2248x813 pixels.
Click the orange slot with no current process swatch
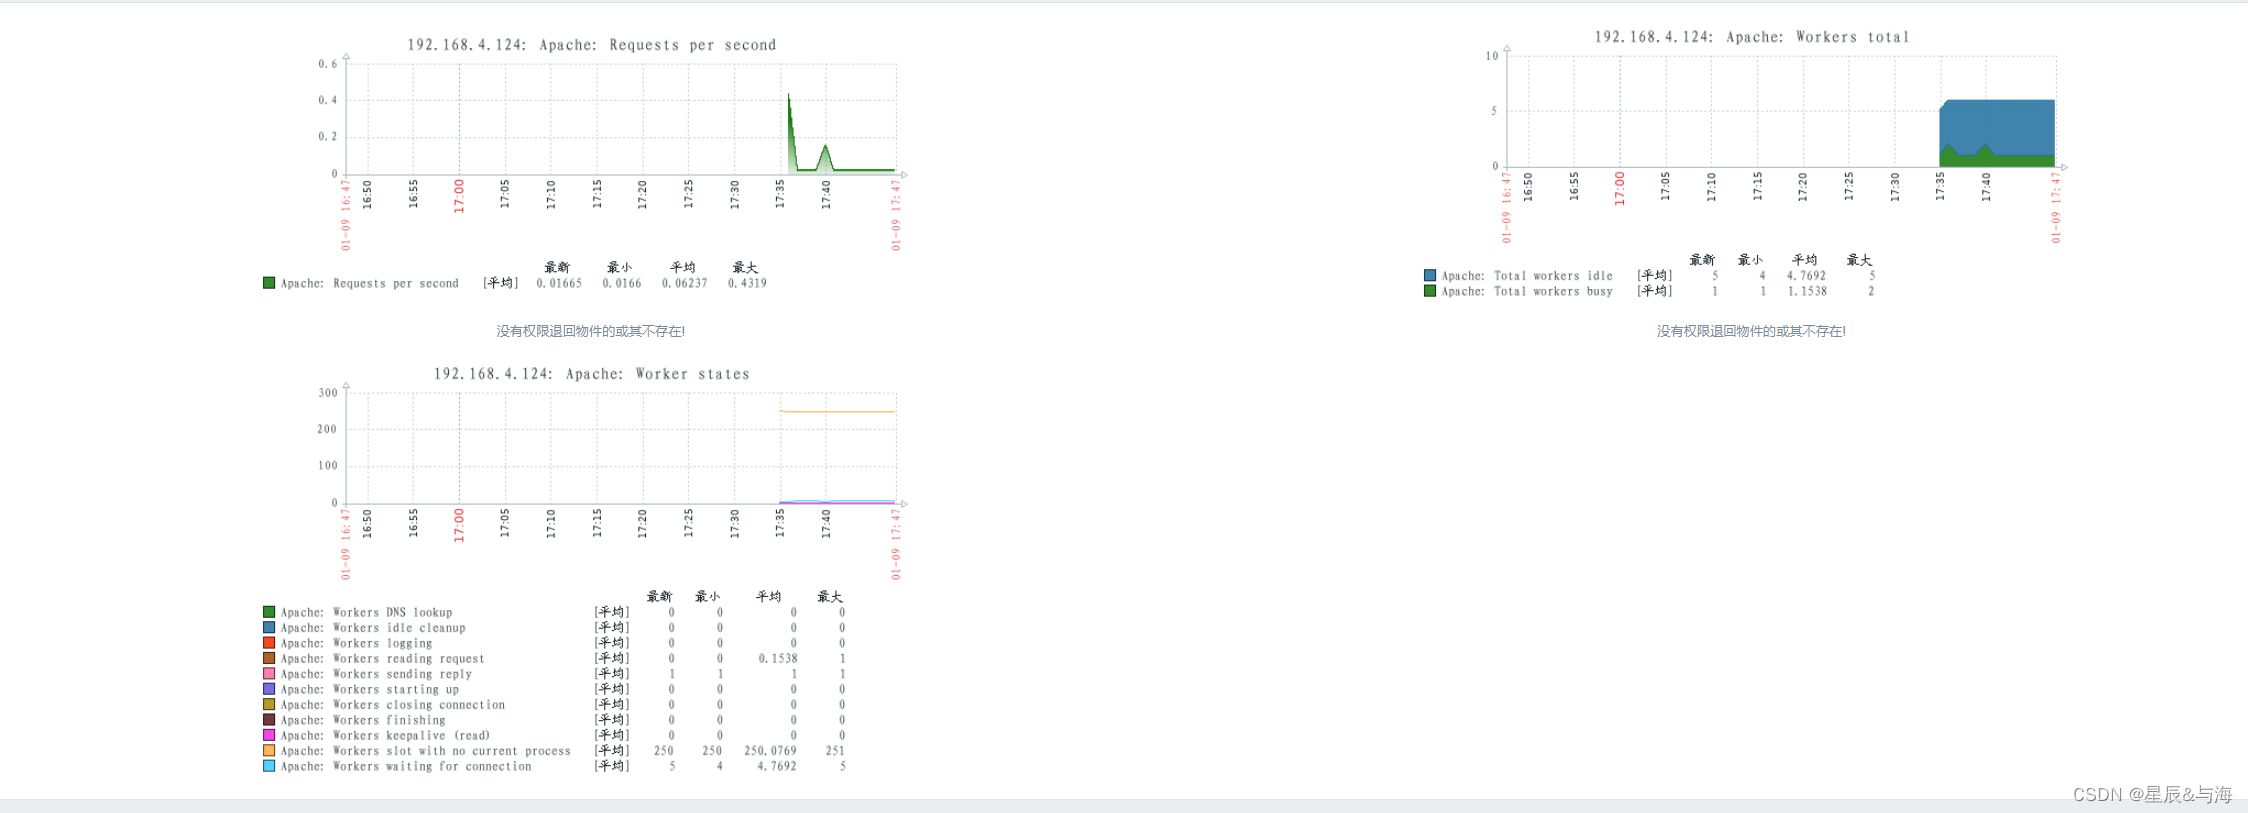tap(269, 750)
